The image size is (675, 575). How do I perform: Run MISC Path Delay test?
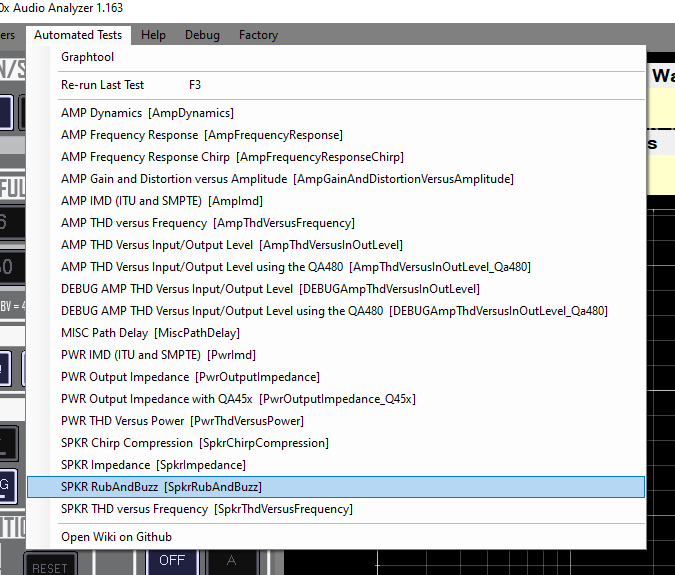point(336,333)
